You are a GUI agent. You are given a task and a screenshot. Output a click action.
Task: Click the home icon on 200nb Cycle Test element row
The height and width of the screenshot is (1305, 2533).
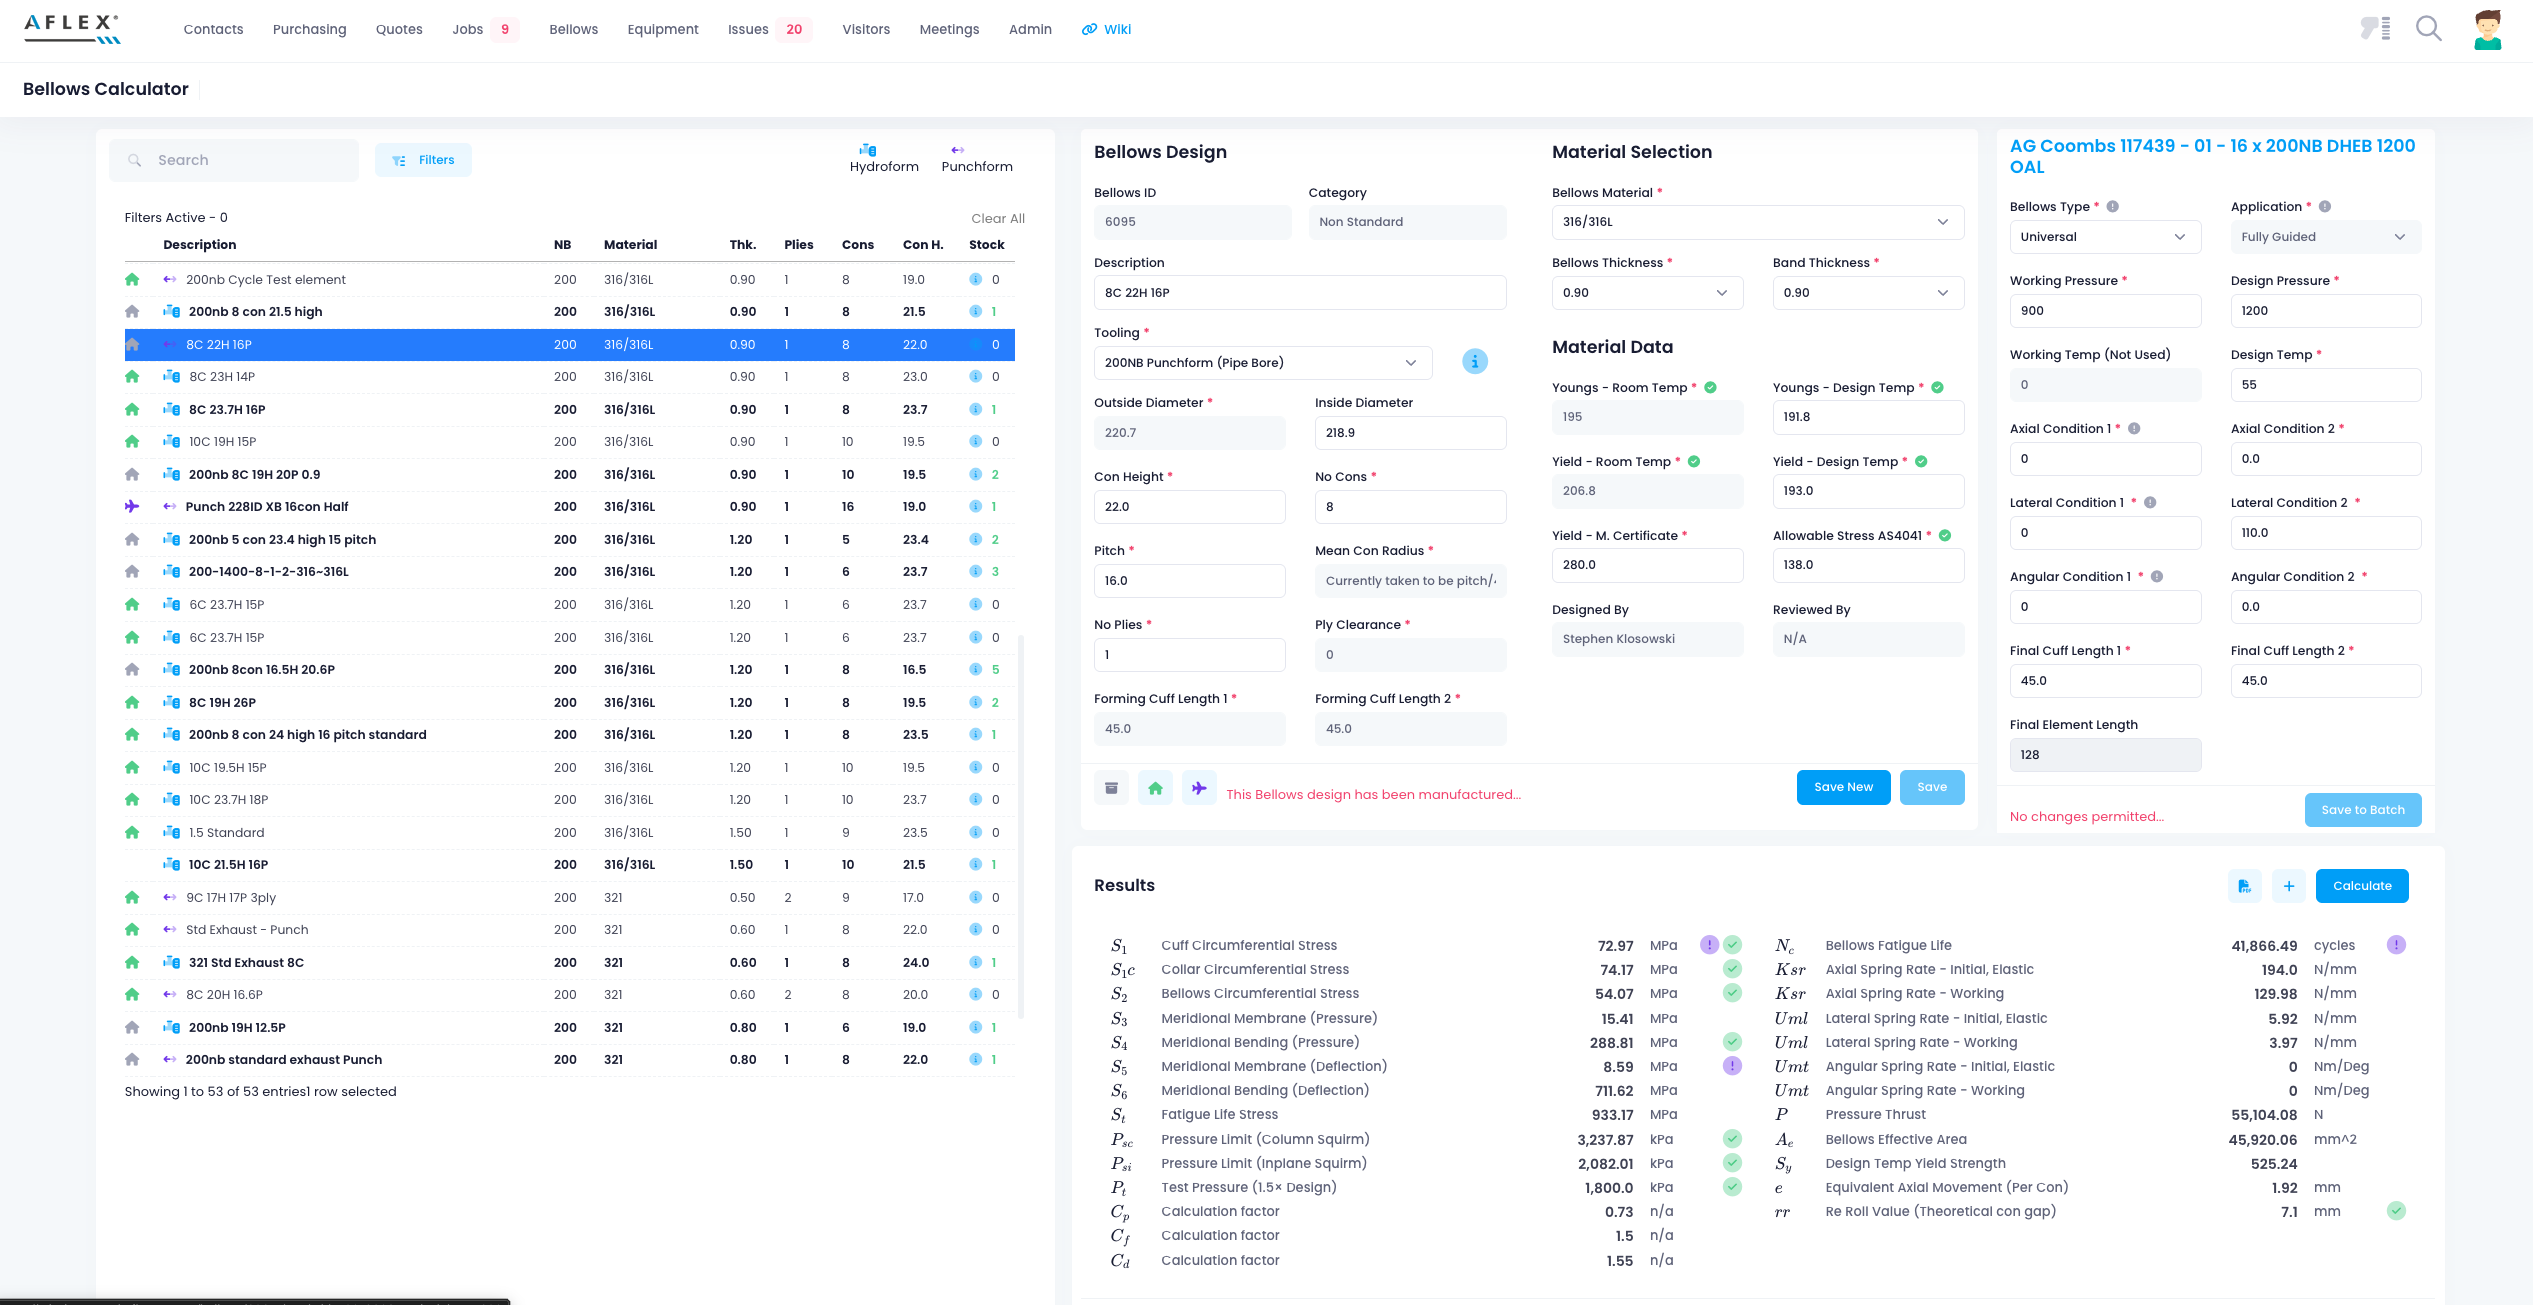click(132, 280)
